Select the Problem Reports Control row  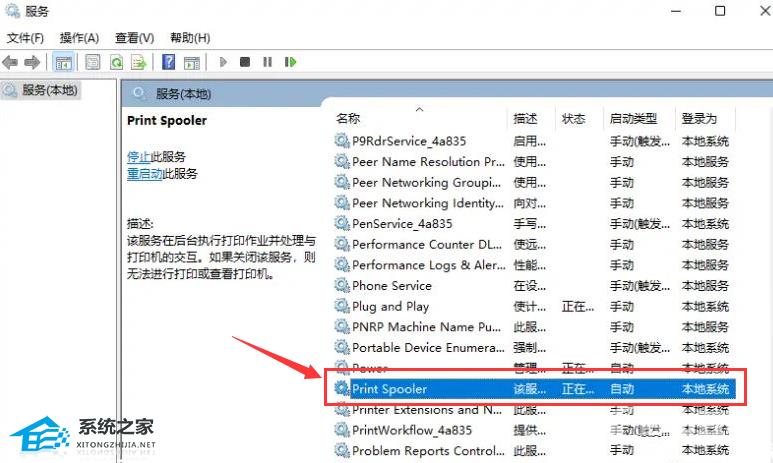pos(534,451)
